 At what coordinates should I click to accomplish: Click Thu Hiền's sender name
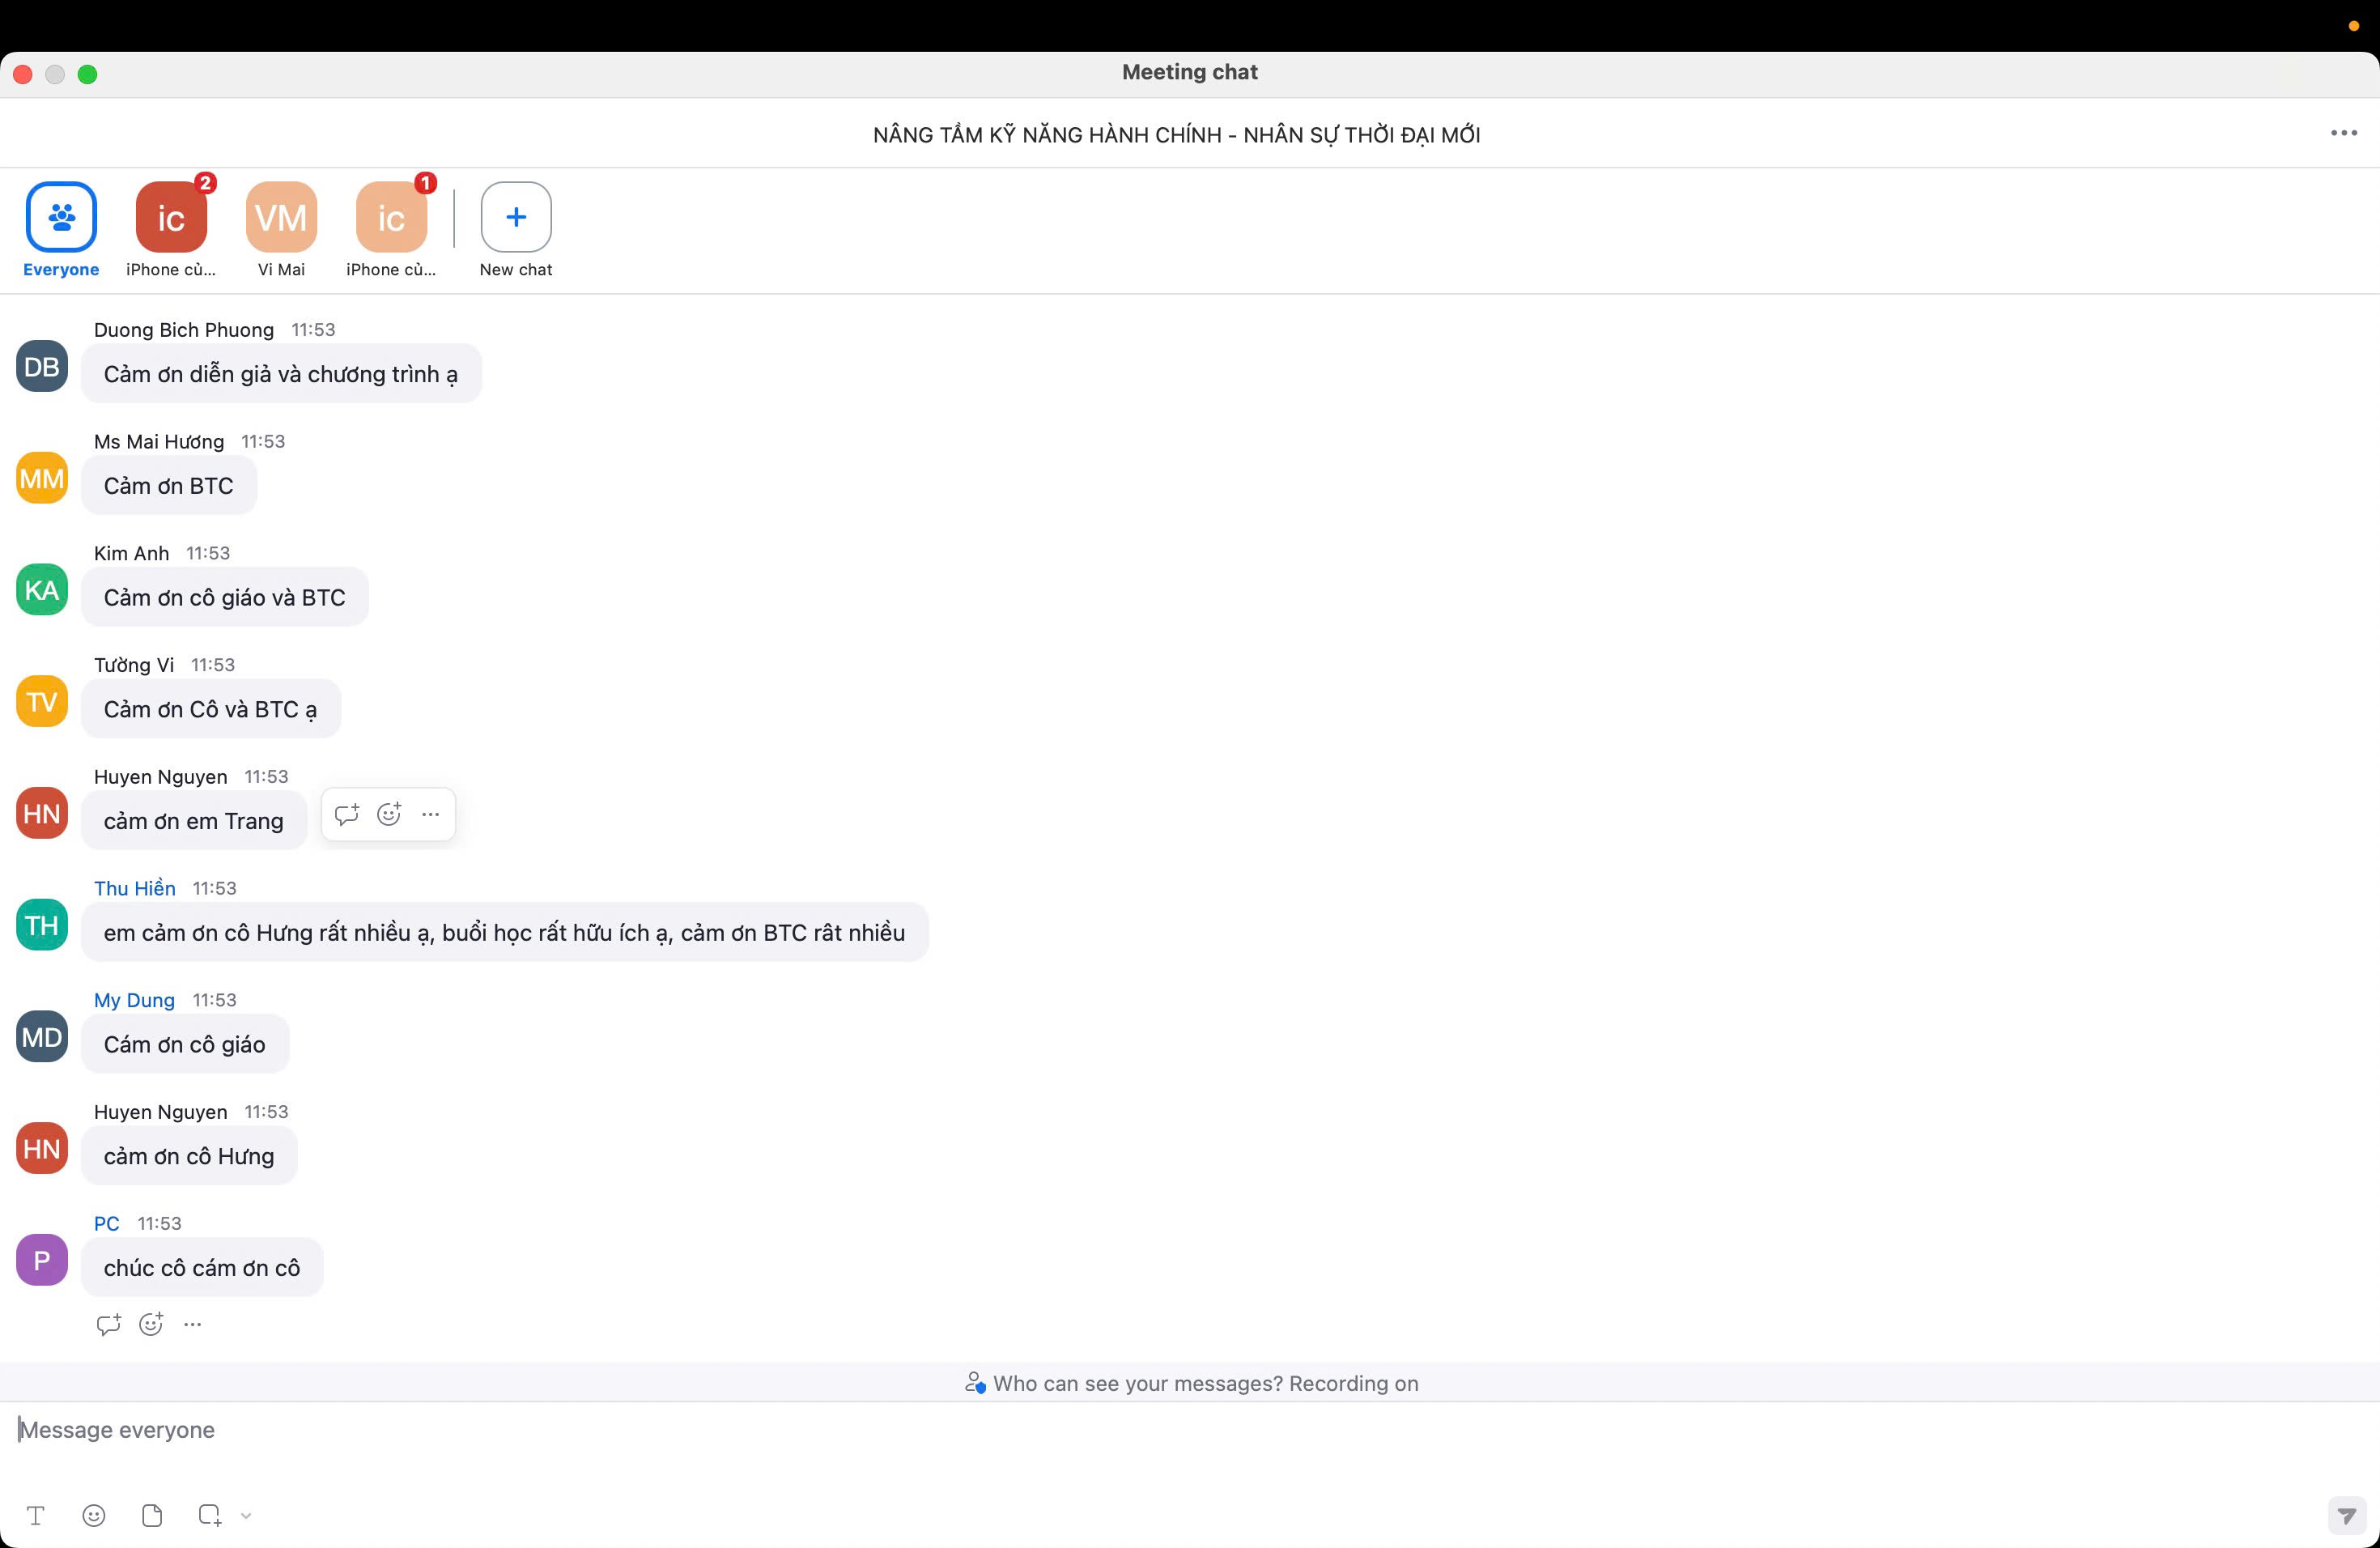point(135,888)
